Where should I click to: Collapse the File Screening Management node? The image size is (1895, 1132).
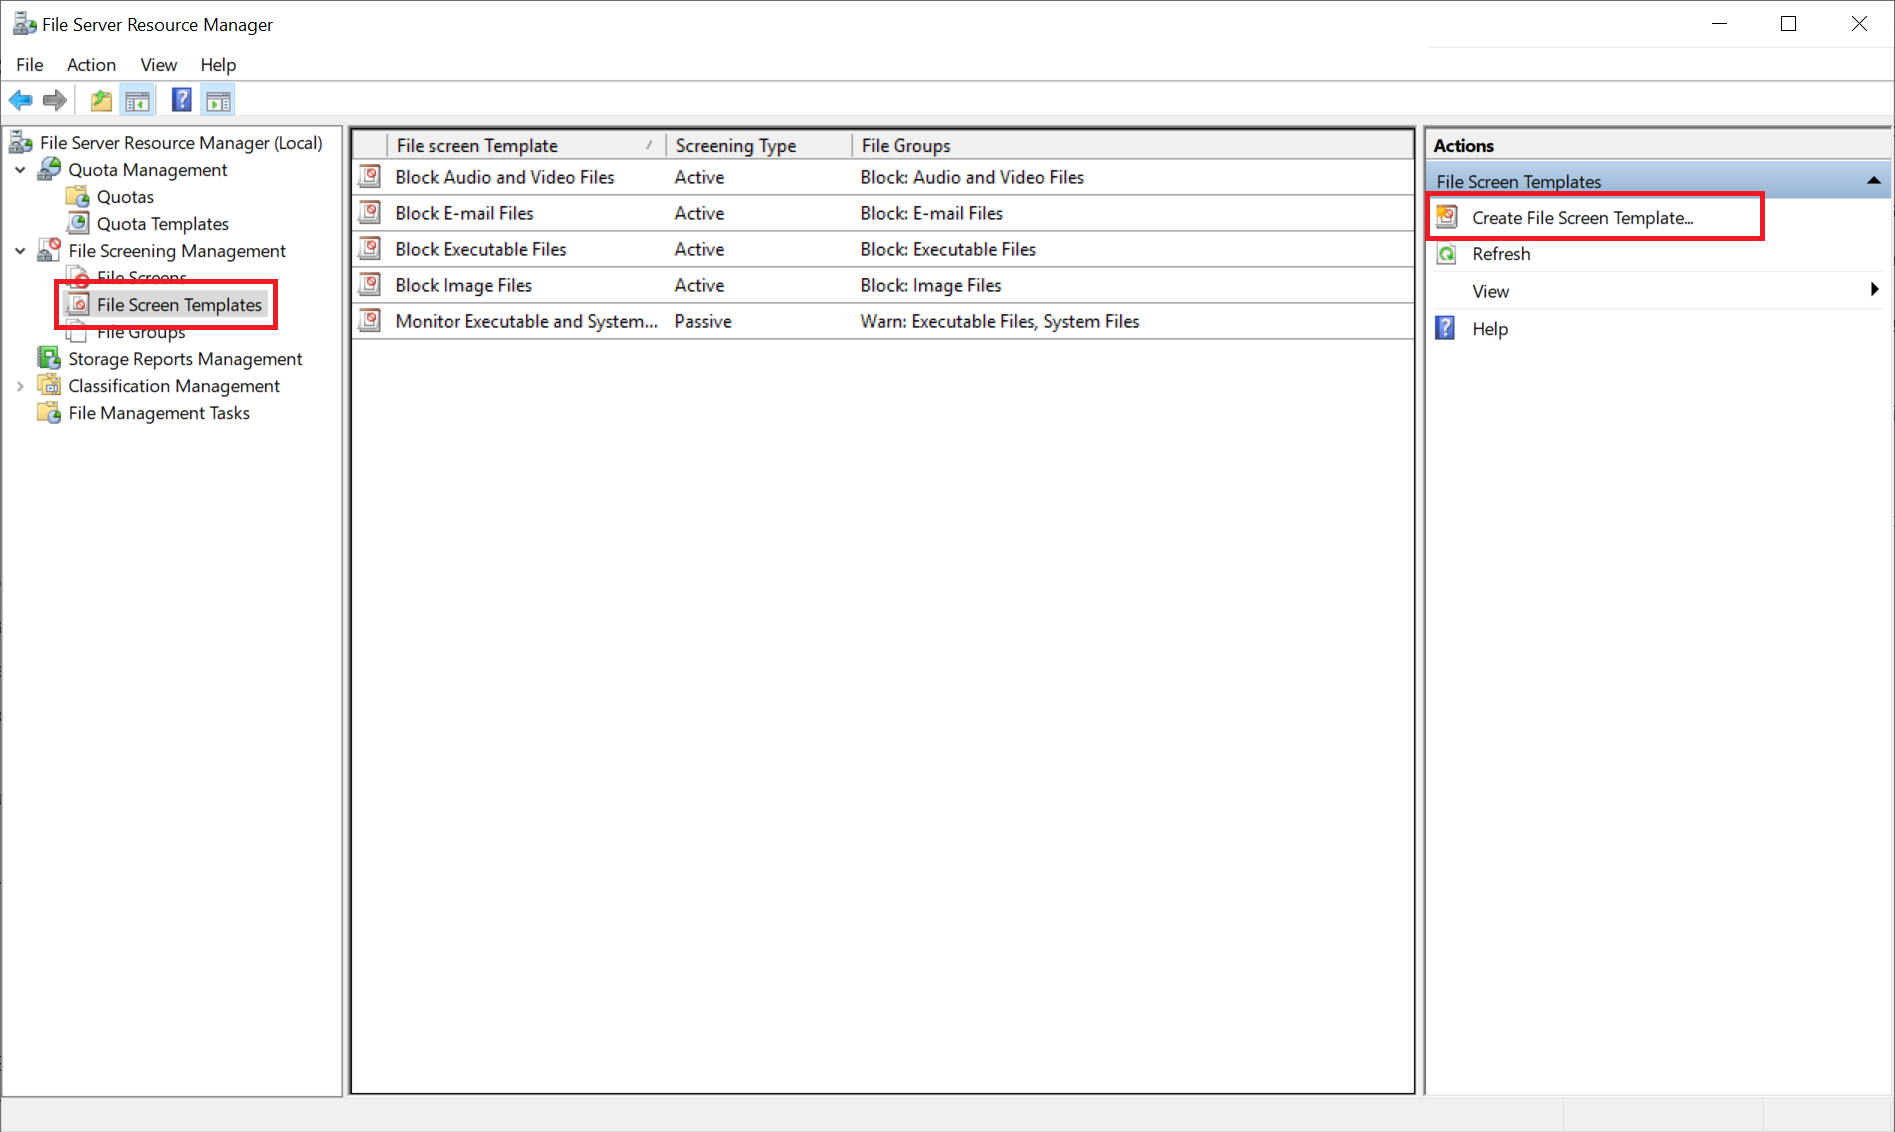(x=20, y=251)
